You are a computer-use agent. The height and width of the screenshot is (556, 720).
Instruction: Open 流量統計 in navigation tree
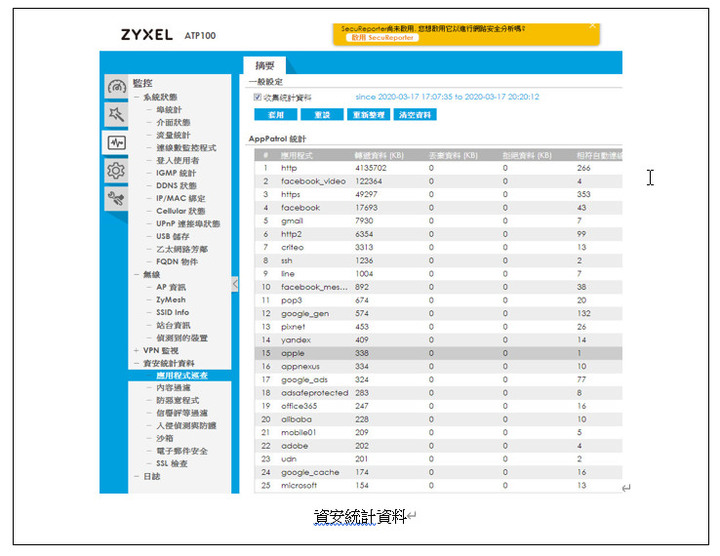tap(173, 135)
